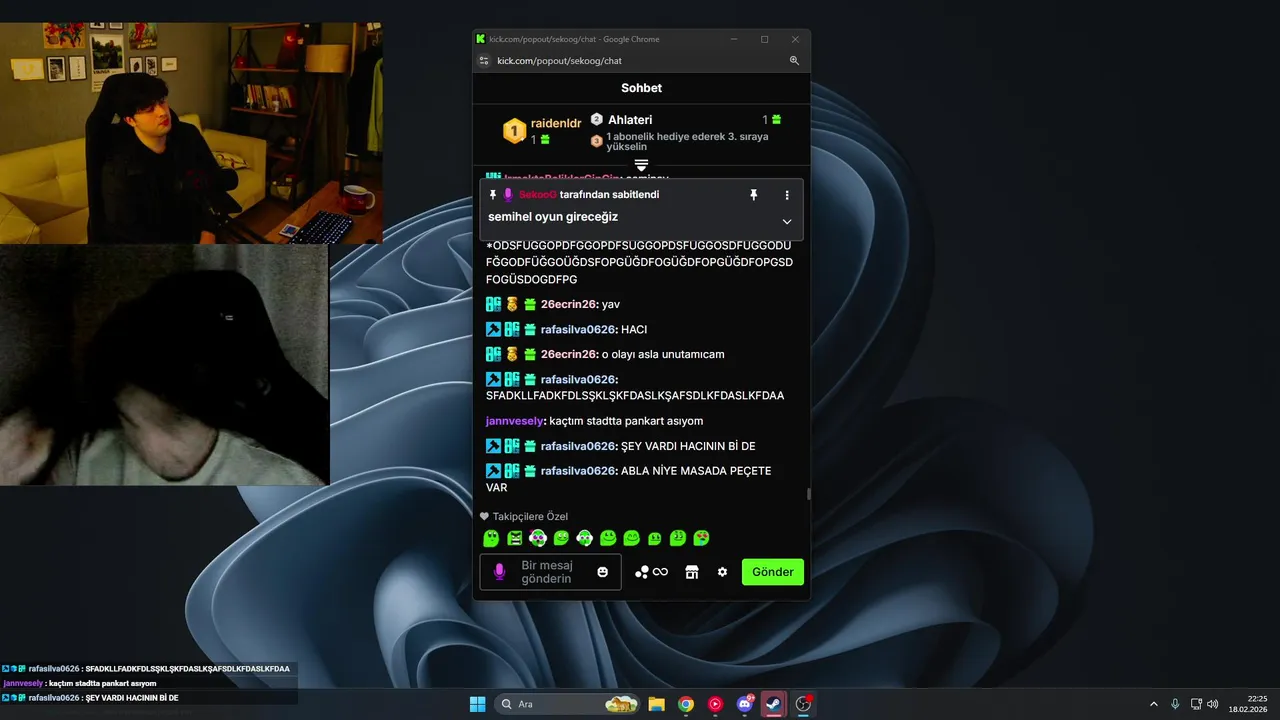Open OBS Studio from taskbar
The height and width of the screenshot is (720, 1280).
803,704
